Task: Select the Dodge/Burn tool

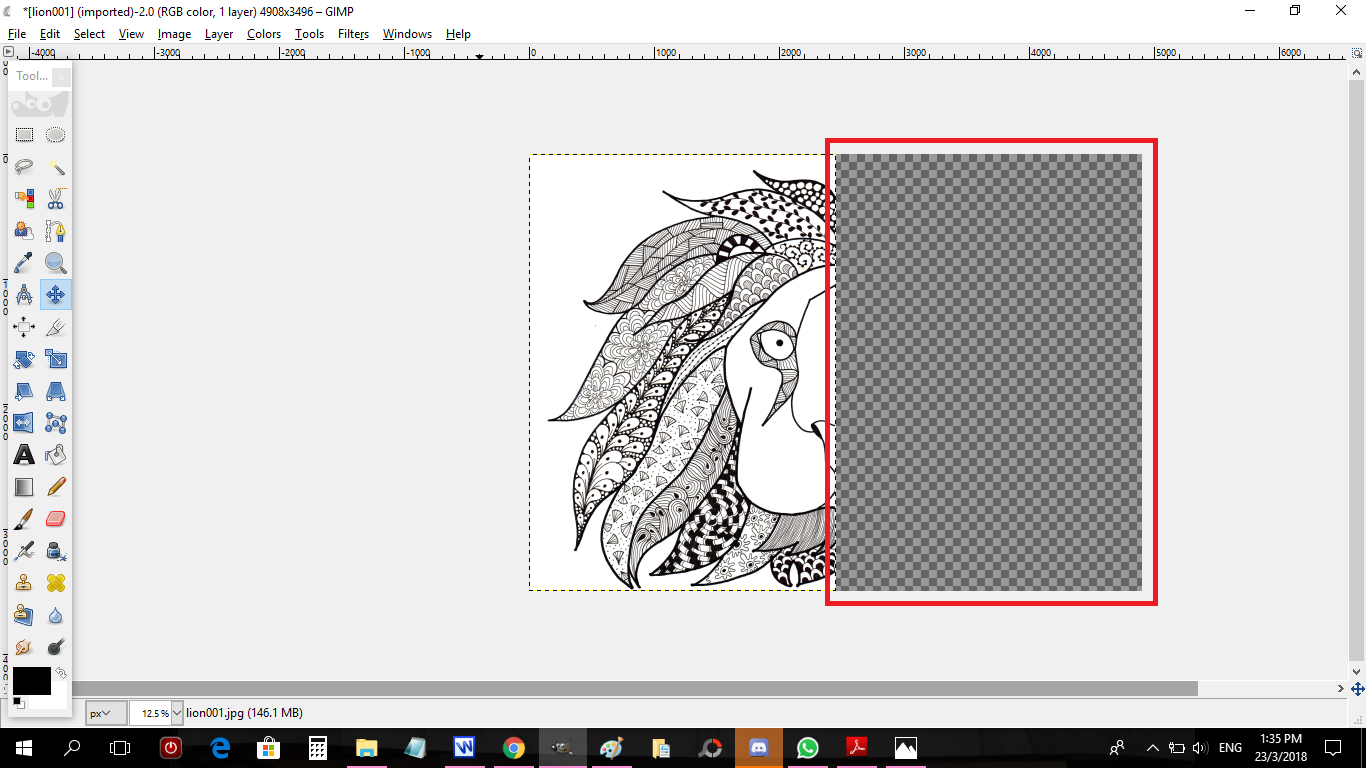Action: point(56,647)
